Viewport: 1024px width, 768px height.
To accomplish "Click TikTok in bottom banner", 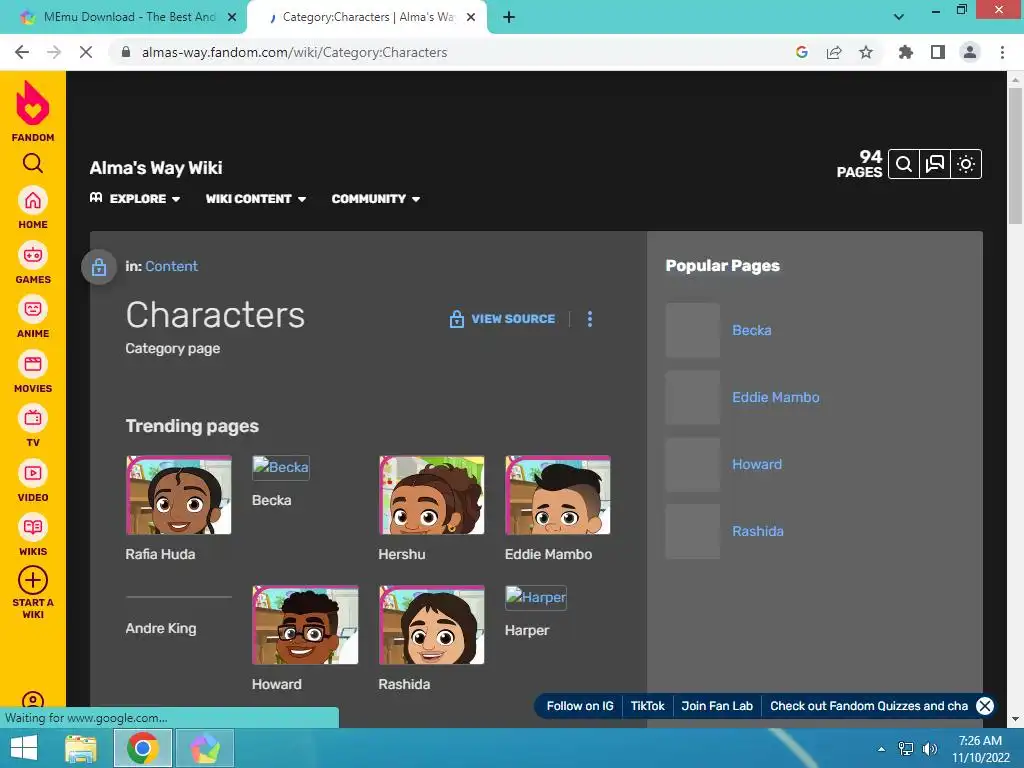I will pyautogui.click(x=647, y=706).
